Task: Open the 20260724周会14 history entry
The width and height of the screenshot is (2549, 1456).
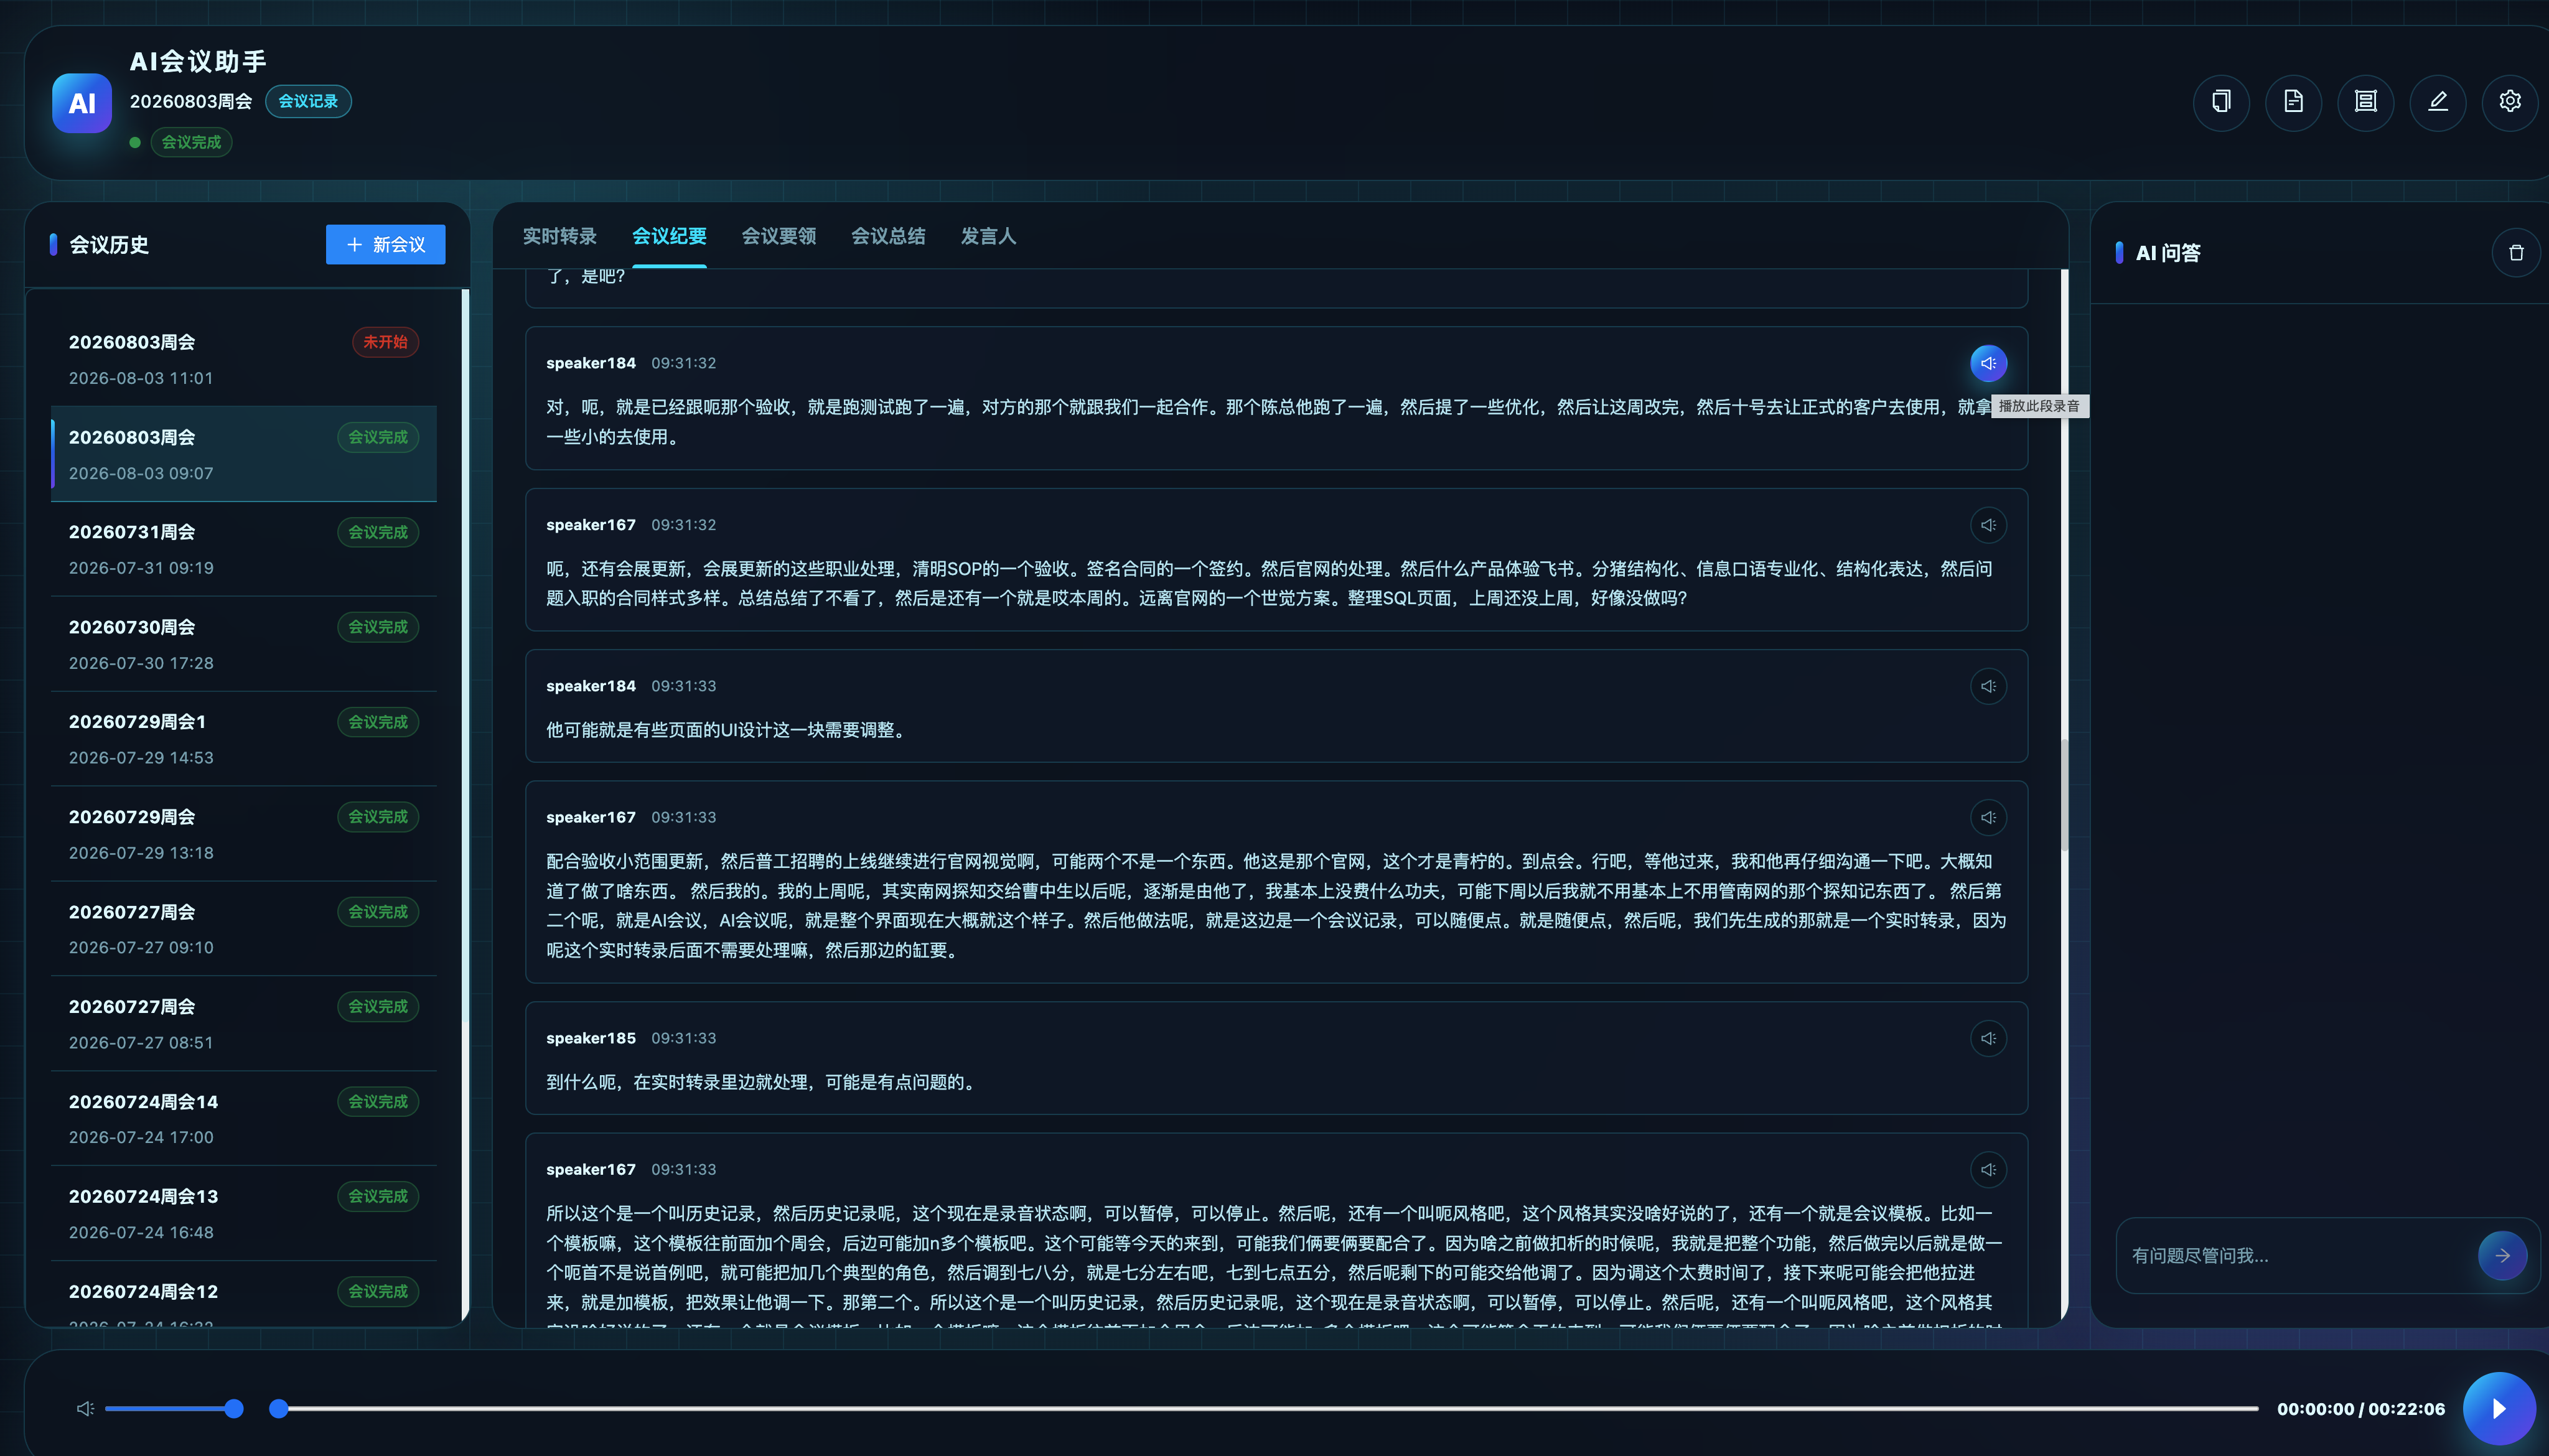Action: click(244, 1118)
